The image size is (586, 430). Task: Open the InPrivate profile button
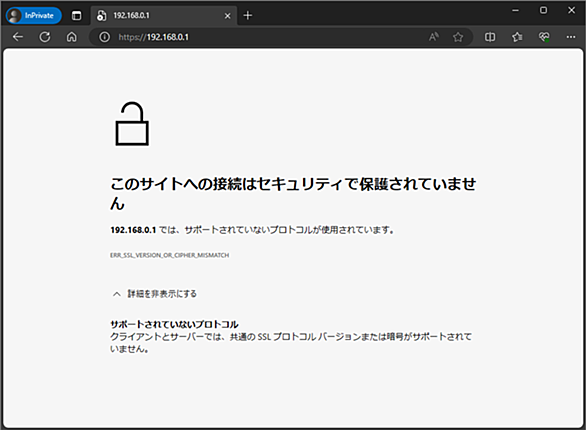click(x=34, y=15)
